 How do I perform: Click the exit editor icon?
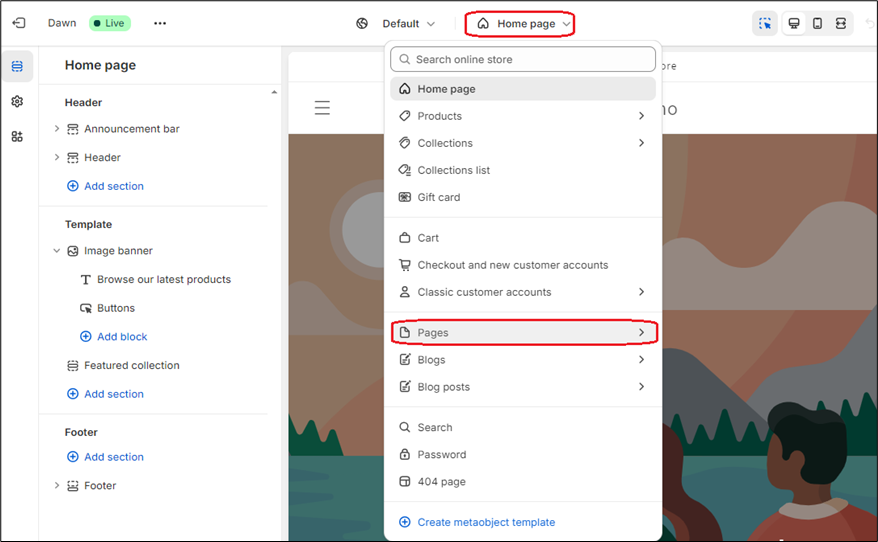click(18, 23)
